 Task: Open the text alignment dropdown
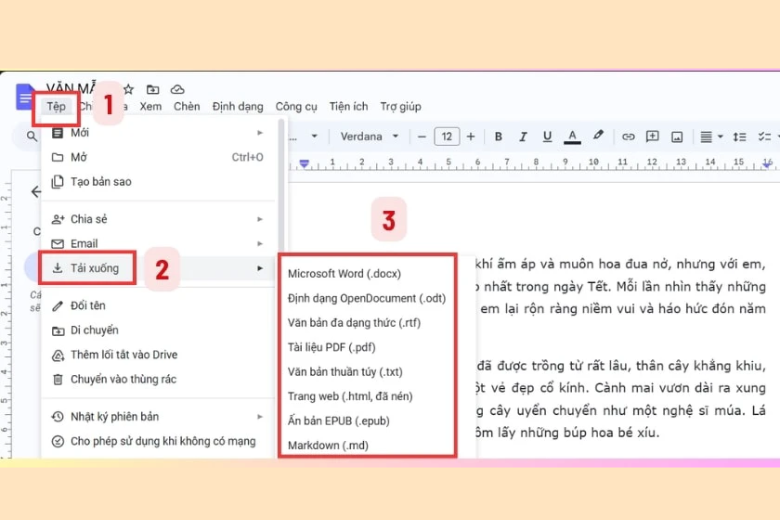click(711, 137)
